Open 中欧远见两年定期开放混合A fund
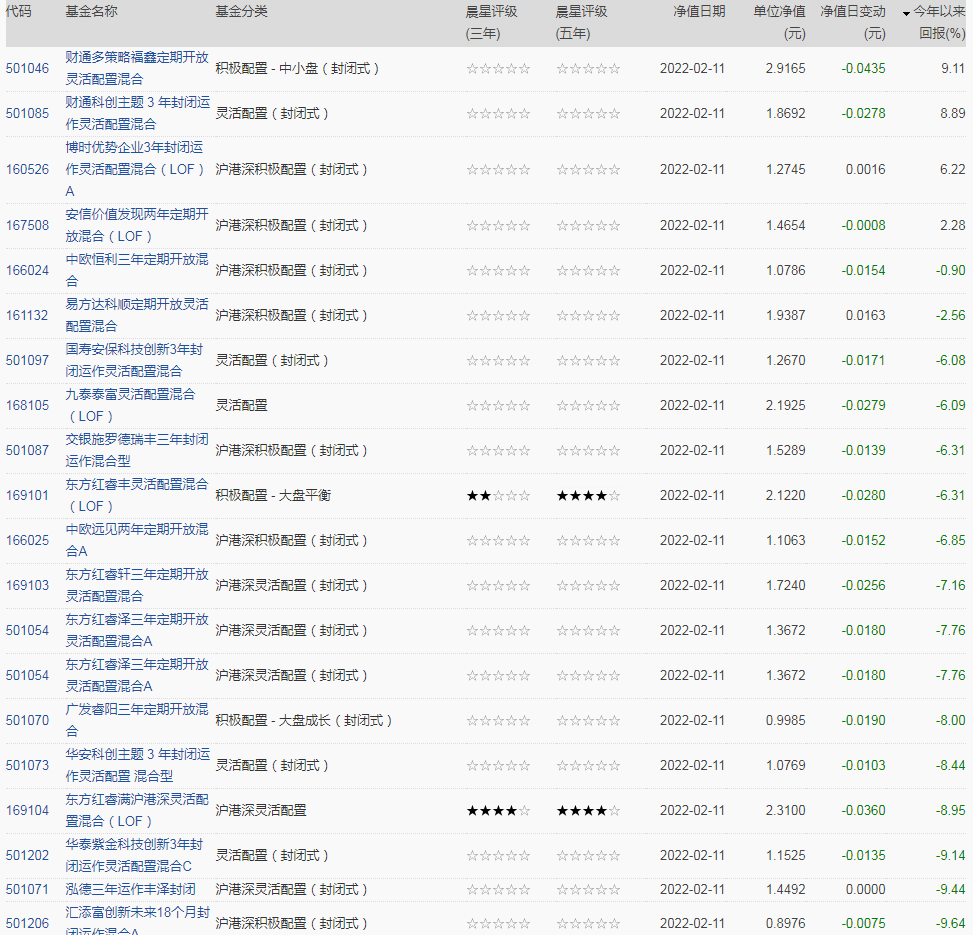This screenshot has width=973, height=935. (x=137, y=540)
